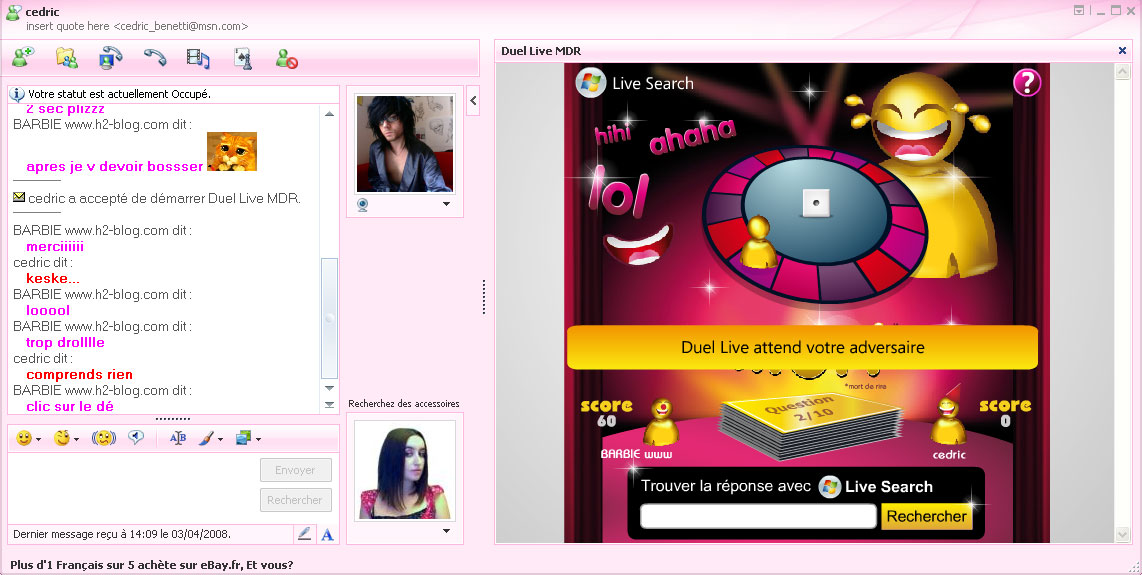Click the Live Search text field
The width and height of the screenshot is (1142, 575).
[758, 517]
